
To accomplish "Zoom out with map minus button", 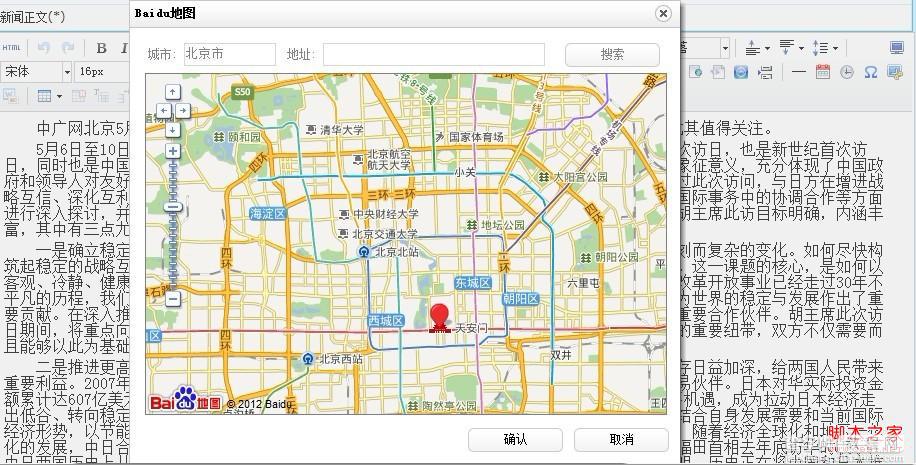I will click(173, 300).
